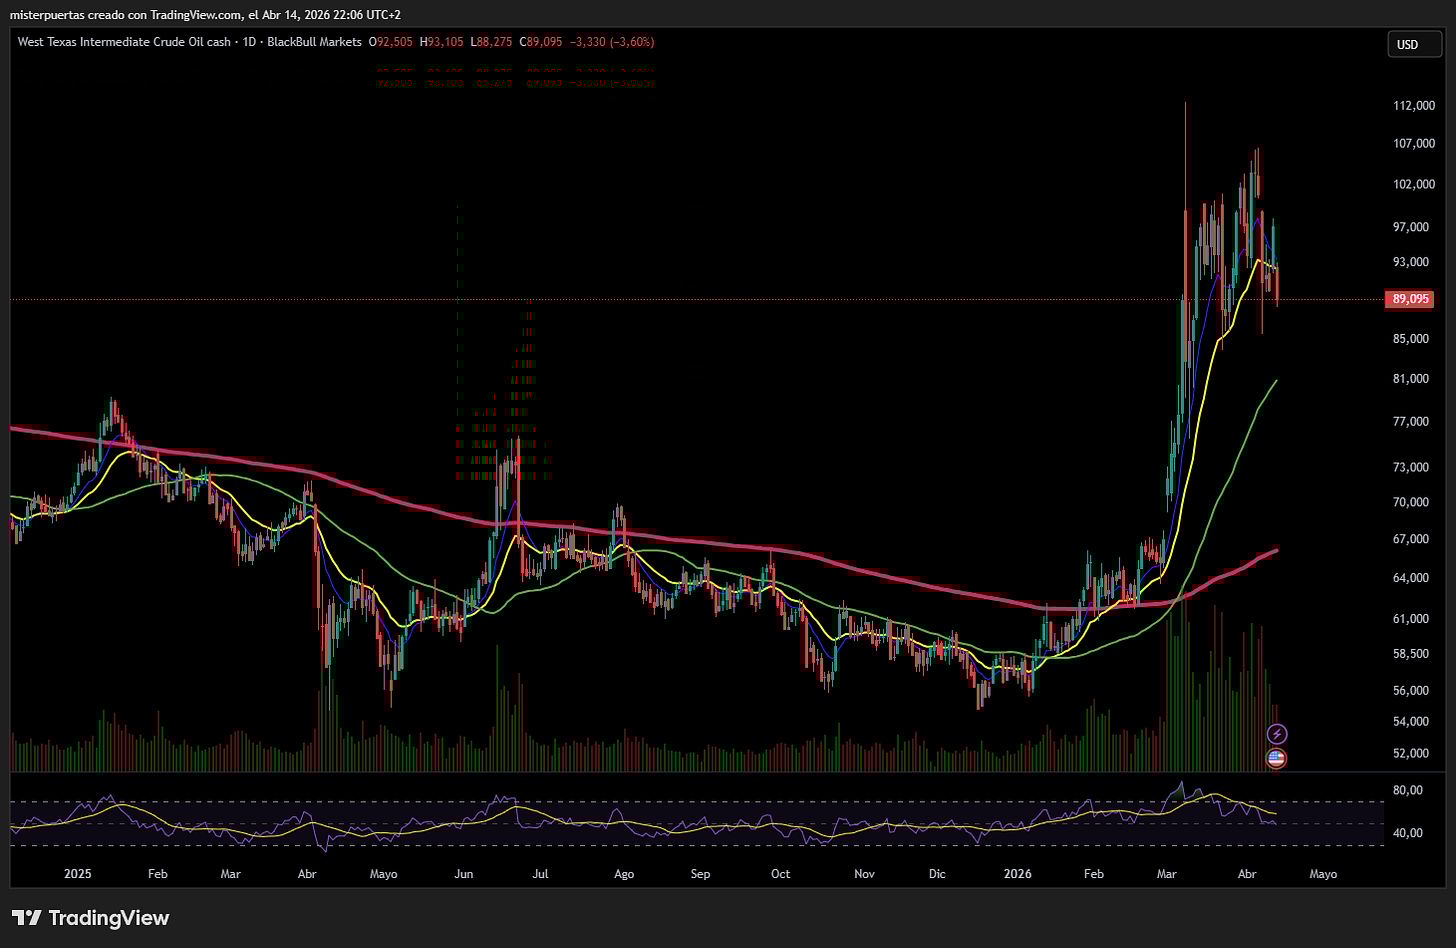Click the change value −3,330 (−3,60%)

[x=611, y=42]
